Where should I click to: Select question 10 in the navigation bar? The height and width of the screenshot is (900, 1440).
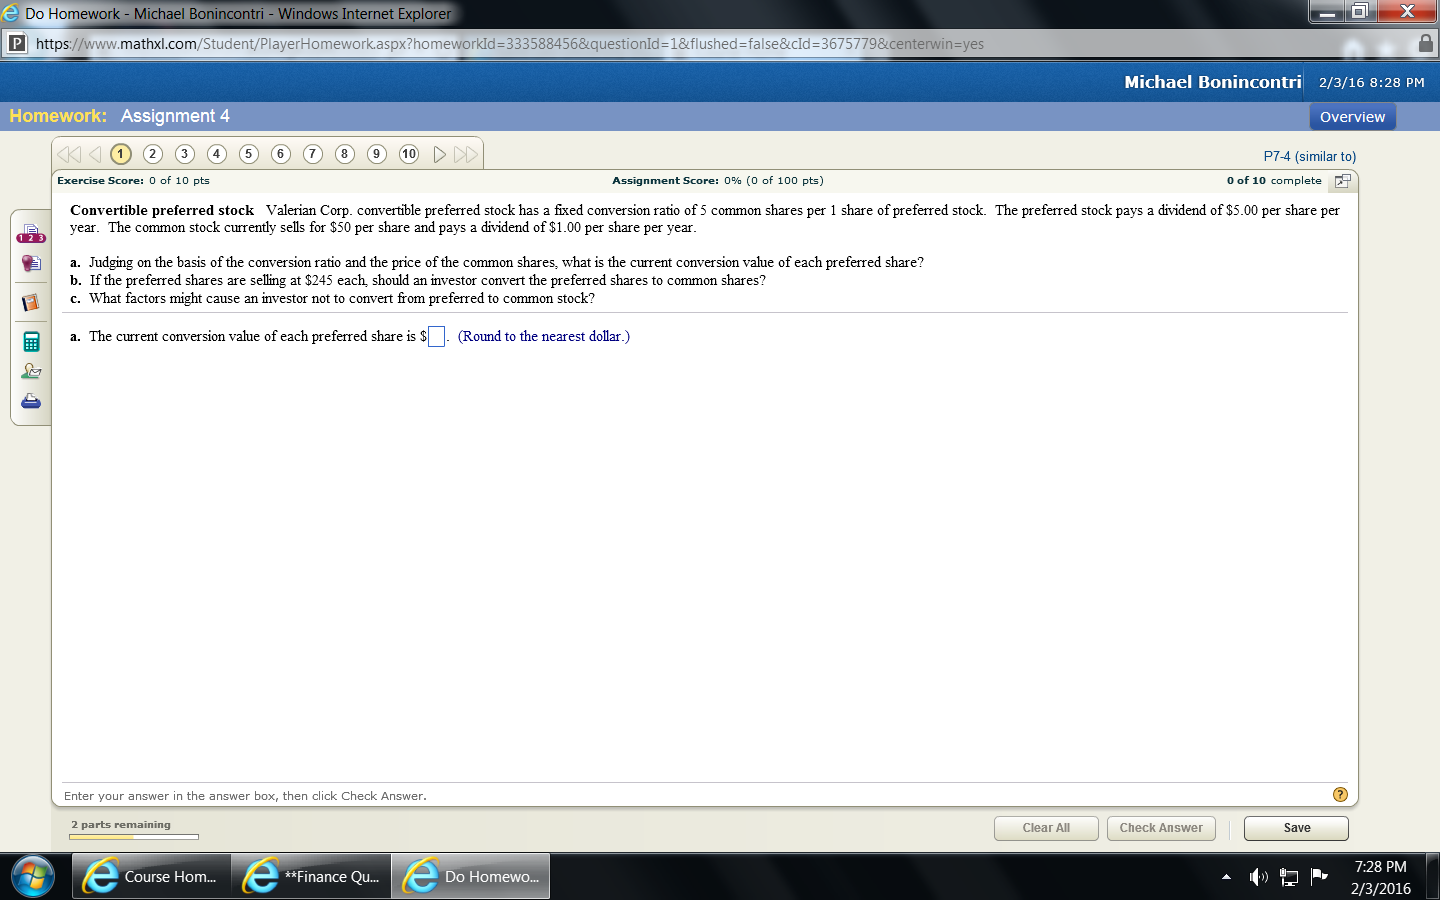click(408, 154)
